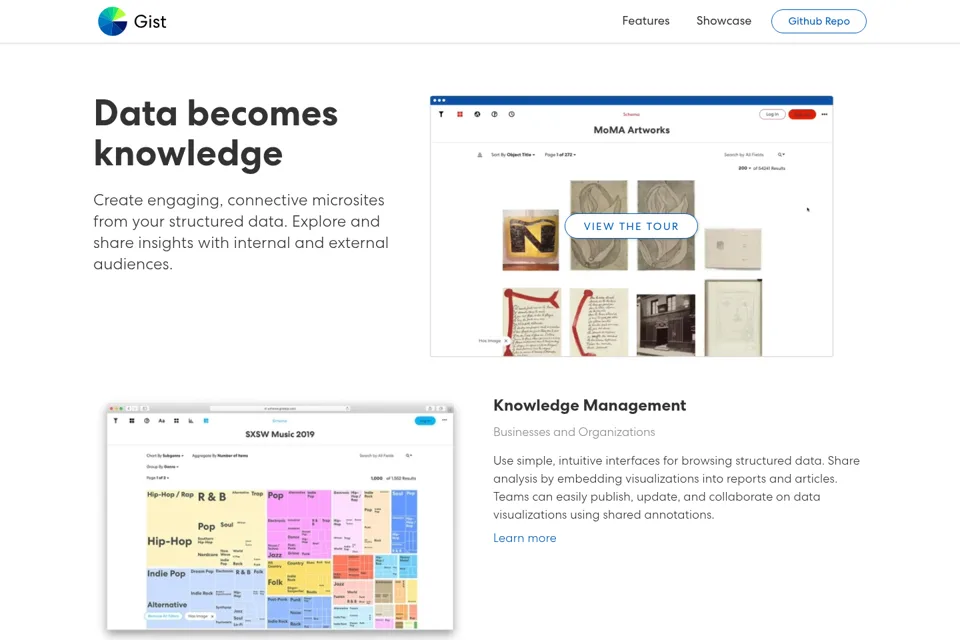The height and width of the screenshot is (640, 960).
Task: Click the clock timeline icon in MoMA Artworks
Action: (x=511, y=115)
